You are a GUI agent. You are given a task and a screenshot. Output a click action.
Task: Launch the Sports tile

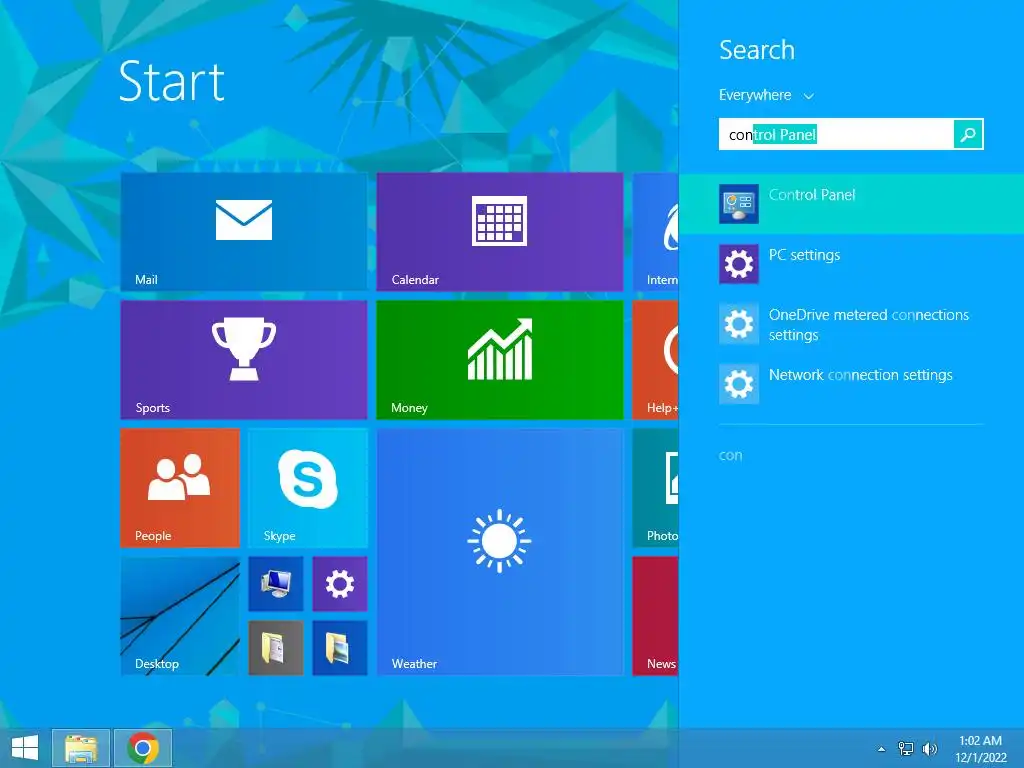point(244,359)
